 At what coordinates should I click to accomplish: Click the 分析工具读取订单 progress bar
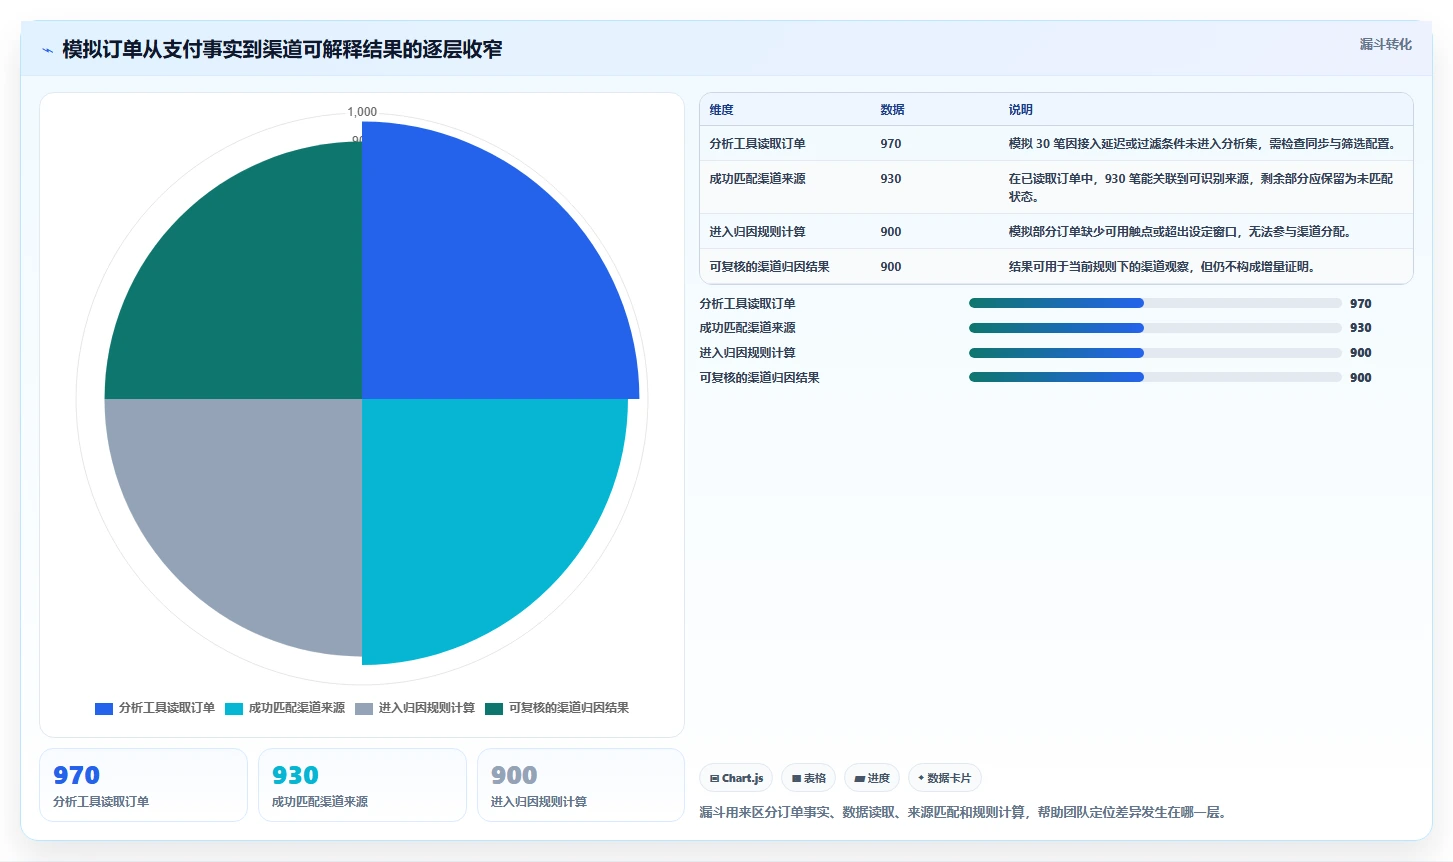(1155, 303)
